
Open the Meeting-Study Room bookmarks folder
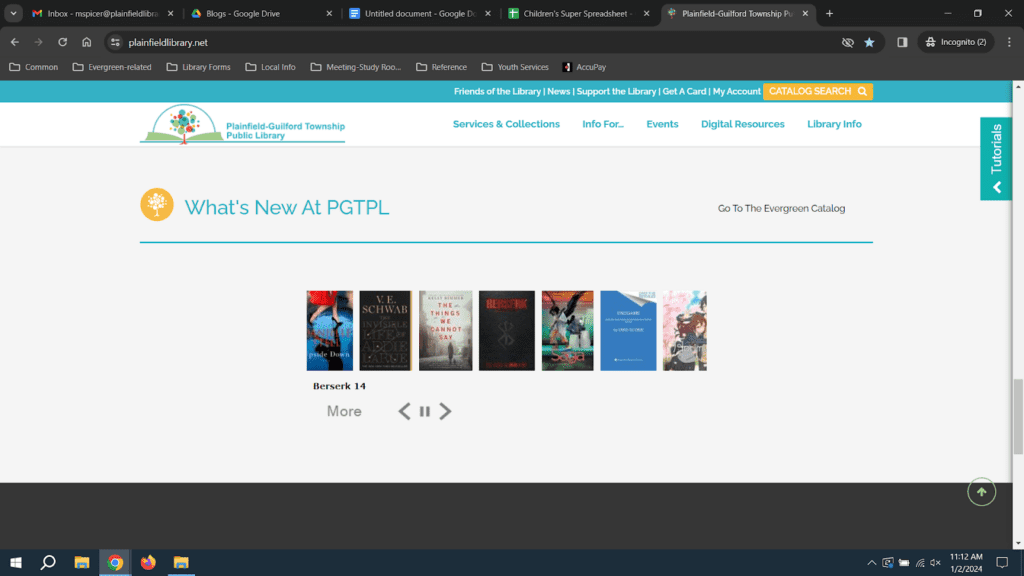coord(356,67)
